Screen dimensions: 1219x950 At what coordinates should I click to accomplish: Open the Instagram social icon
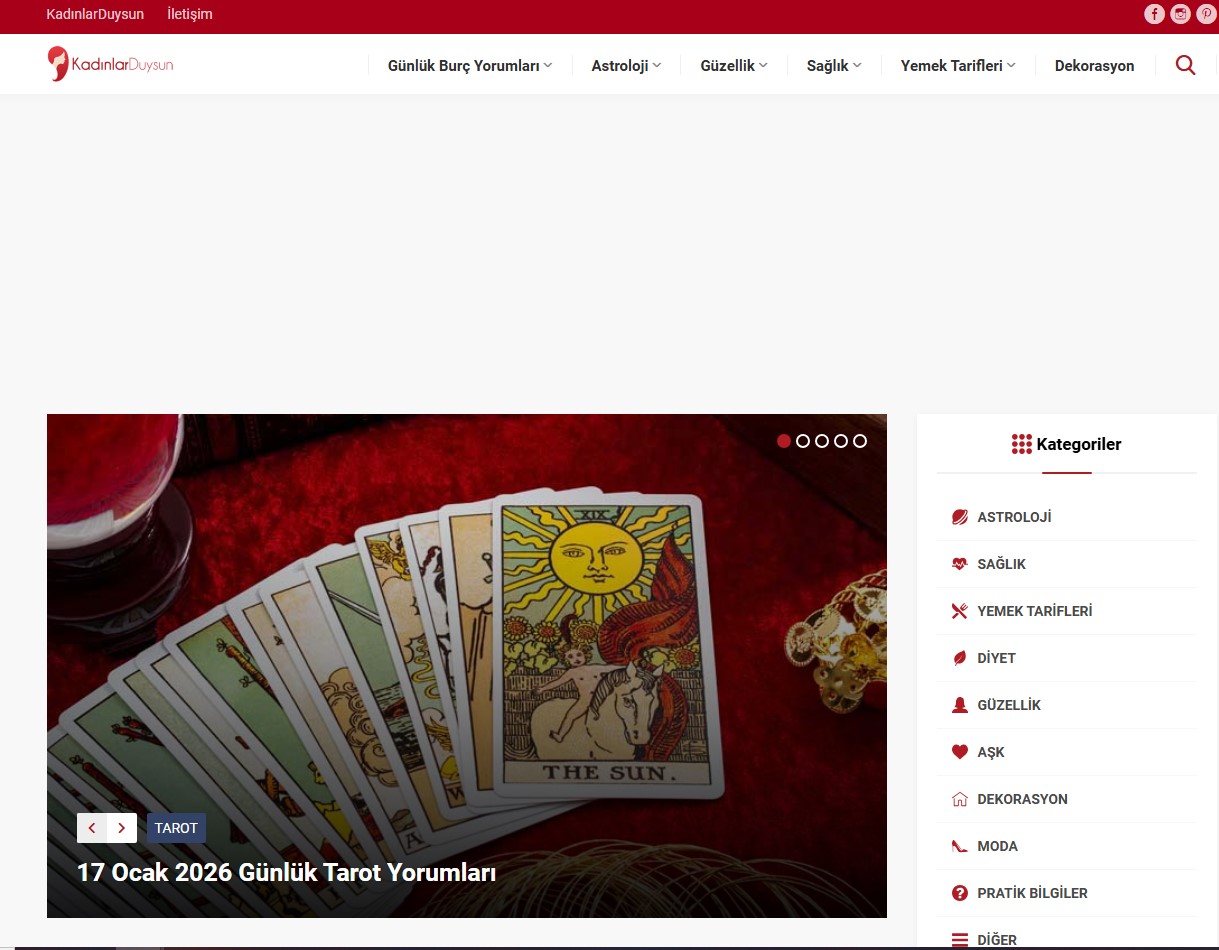click(1180, 14)
